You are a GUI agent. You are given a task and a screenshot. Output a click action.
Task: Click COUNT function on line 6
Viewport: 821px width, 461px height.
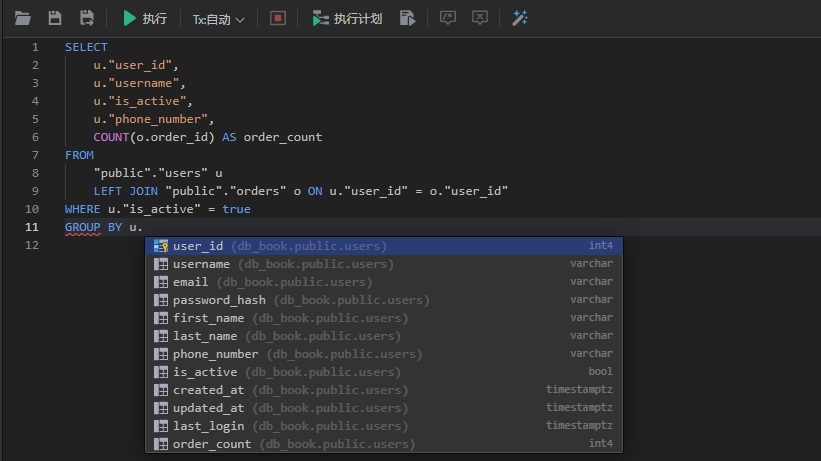pyautogui.click(x=111, y=137)
